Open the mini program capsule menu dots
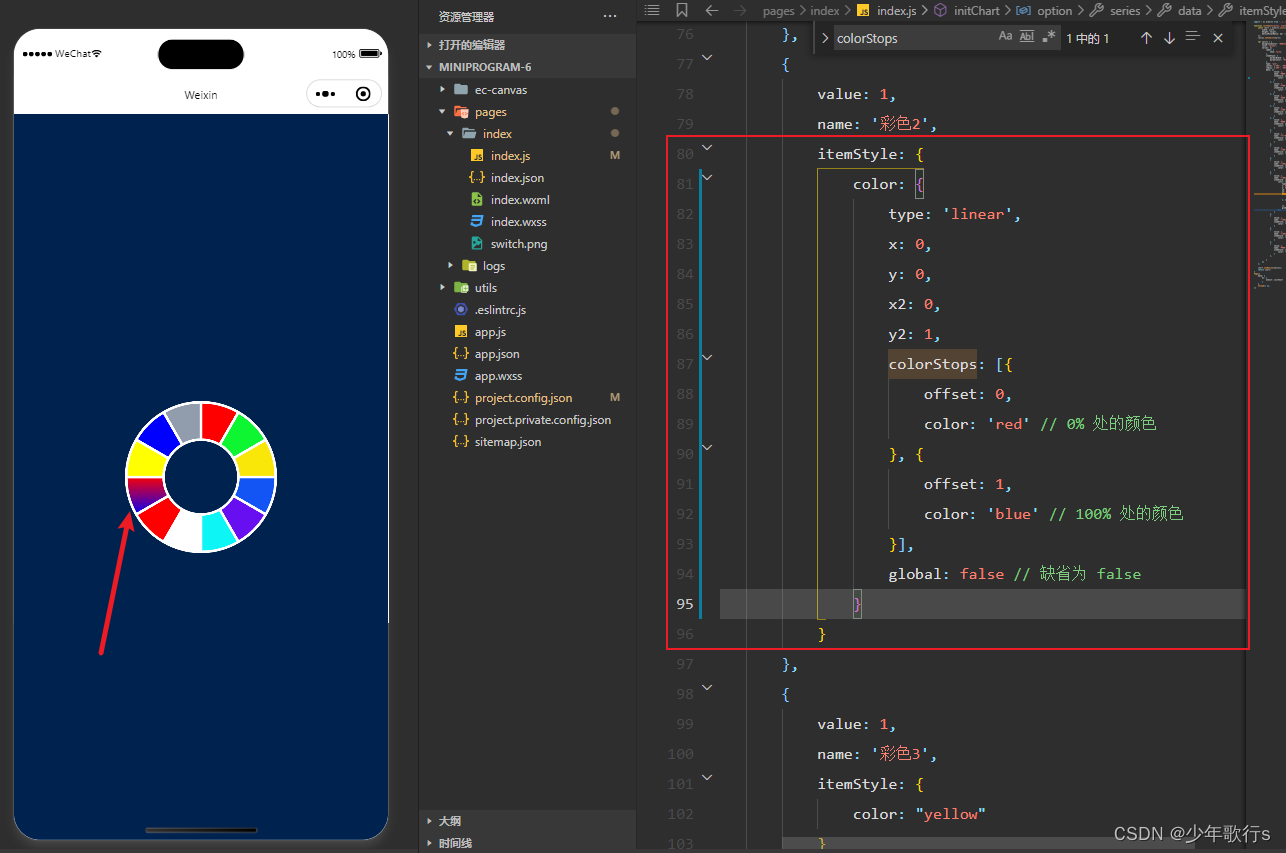The height and width of the screenshot is (853, 1286). click(x=325, y=94)
